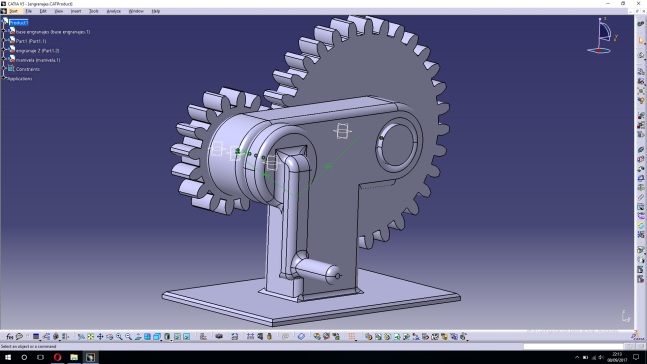The height and width of the screenshot is (364, 647).
Task: Open the shading view mode flyout
Action: click(167, 337)
